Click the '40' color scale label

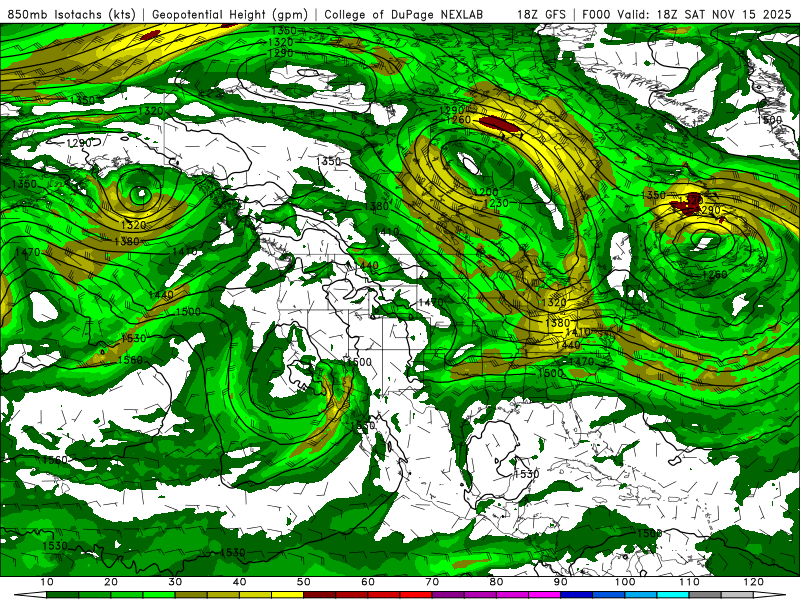(x=239, y=582)
